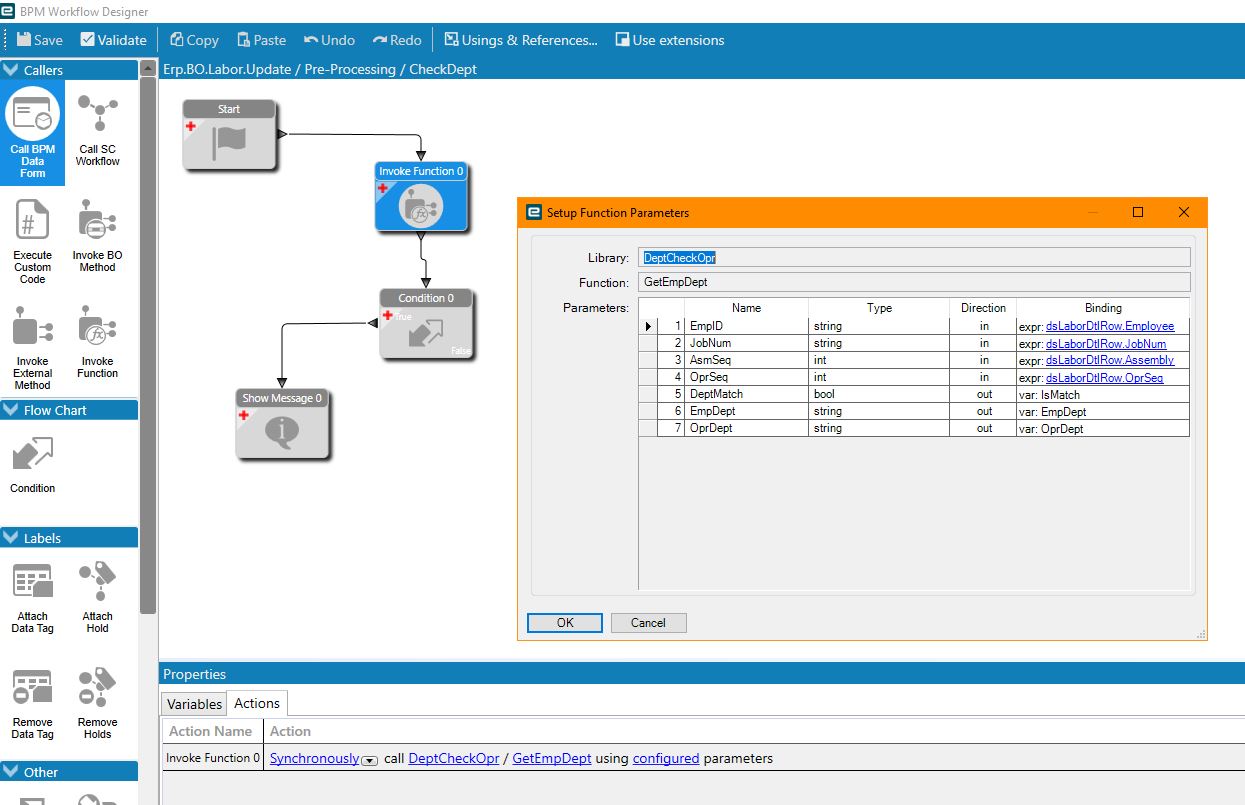Viewport: 1245px width, 805px height.
Task: Select the Remove Holds item
Action: pyautogui.click(x=97, y=703)
